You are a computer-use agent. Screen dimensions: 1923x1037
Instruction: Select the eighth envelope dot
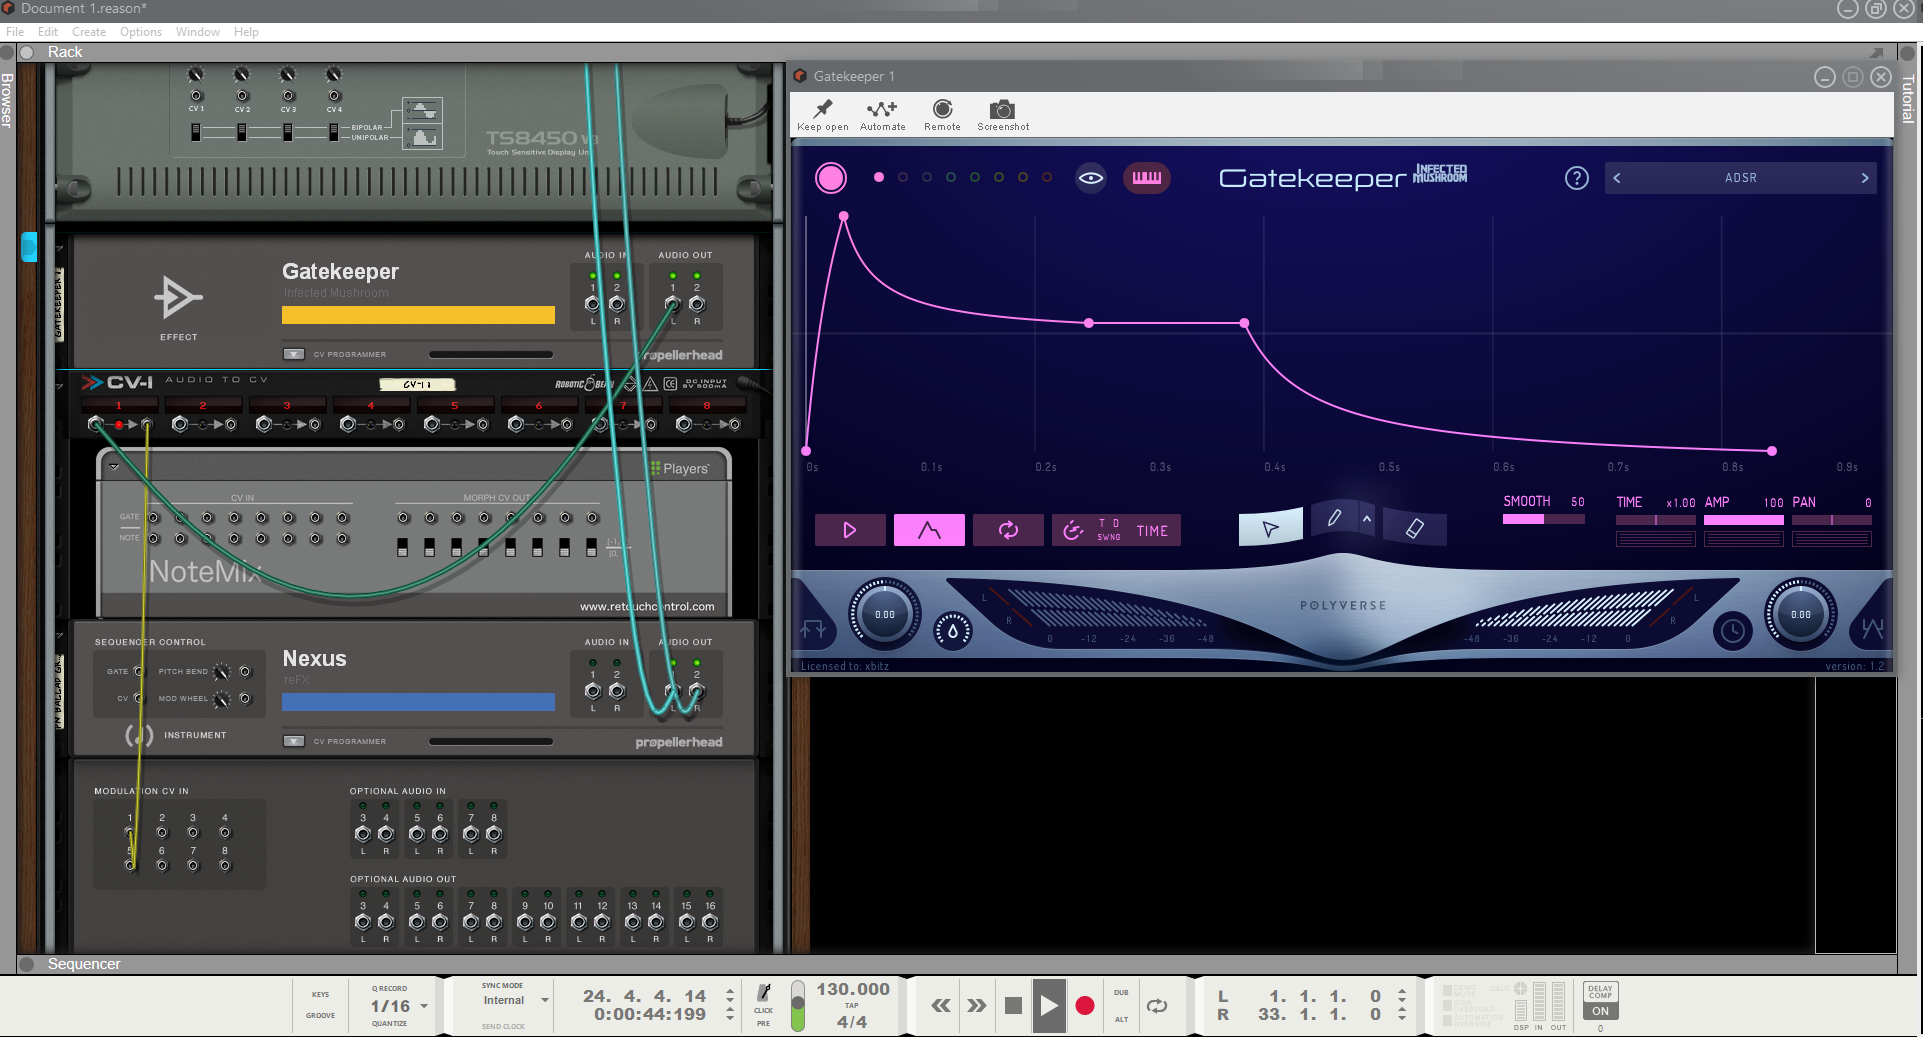[1047, 177]
